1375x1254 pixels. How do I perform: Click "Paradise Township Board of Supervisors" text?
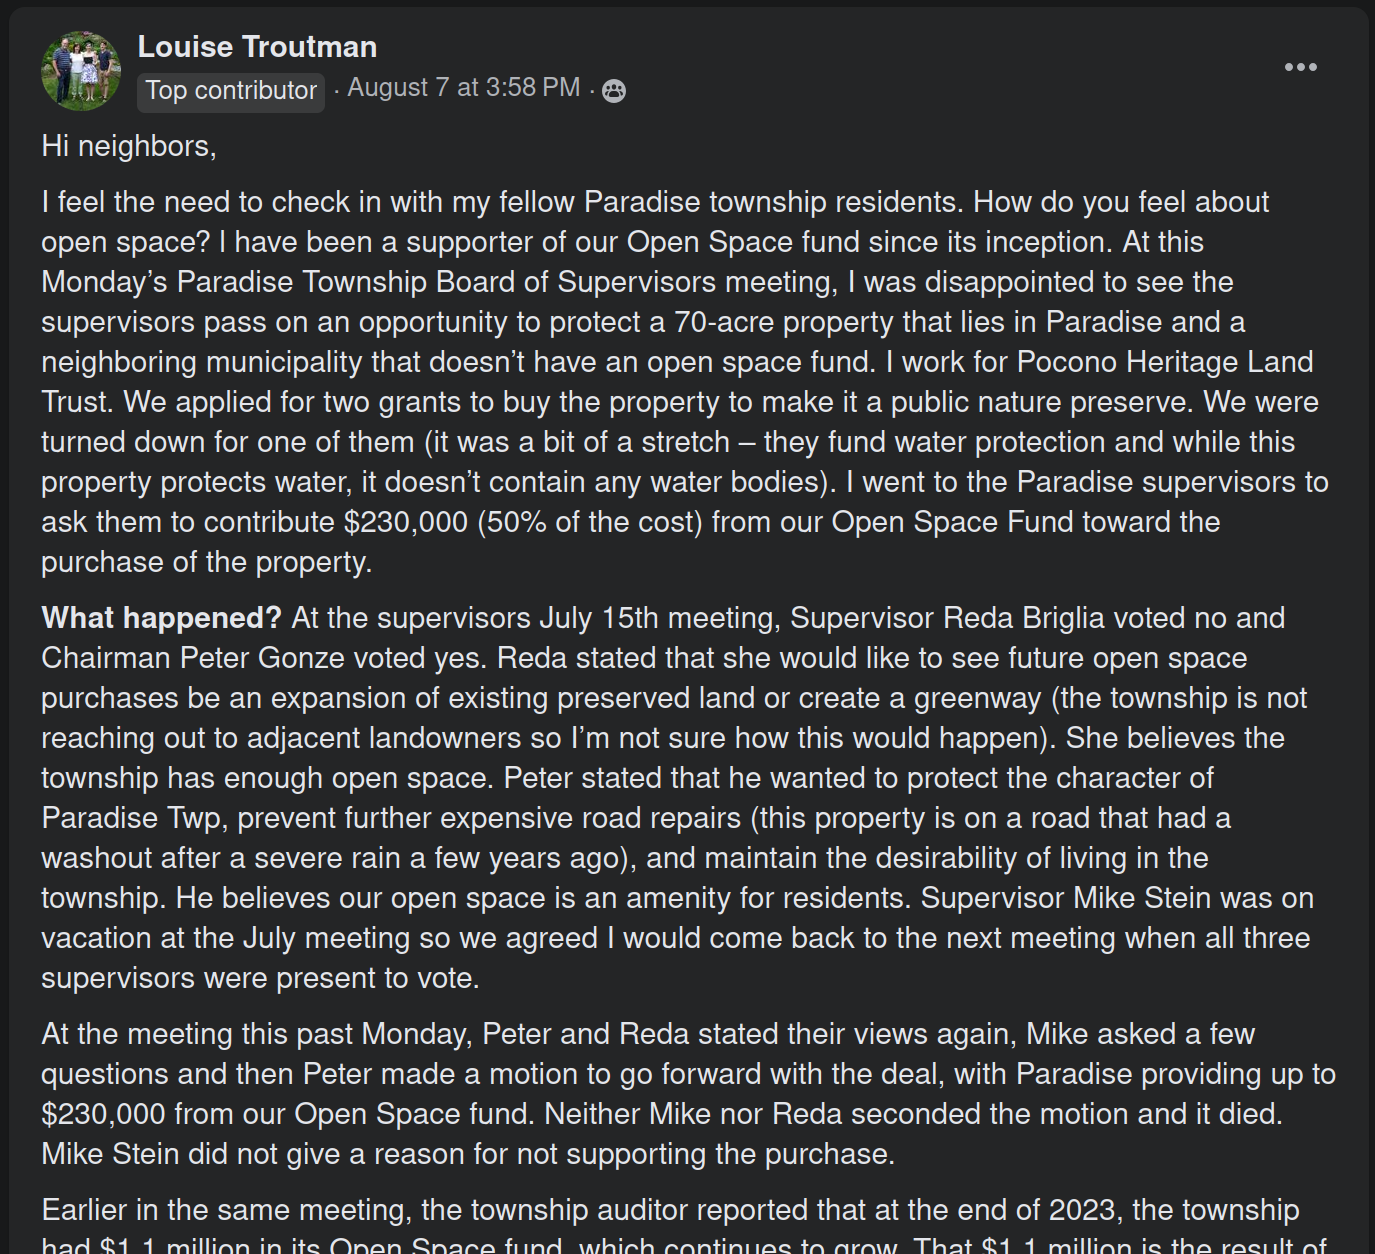(x=446, y=282)
